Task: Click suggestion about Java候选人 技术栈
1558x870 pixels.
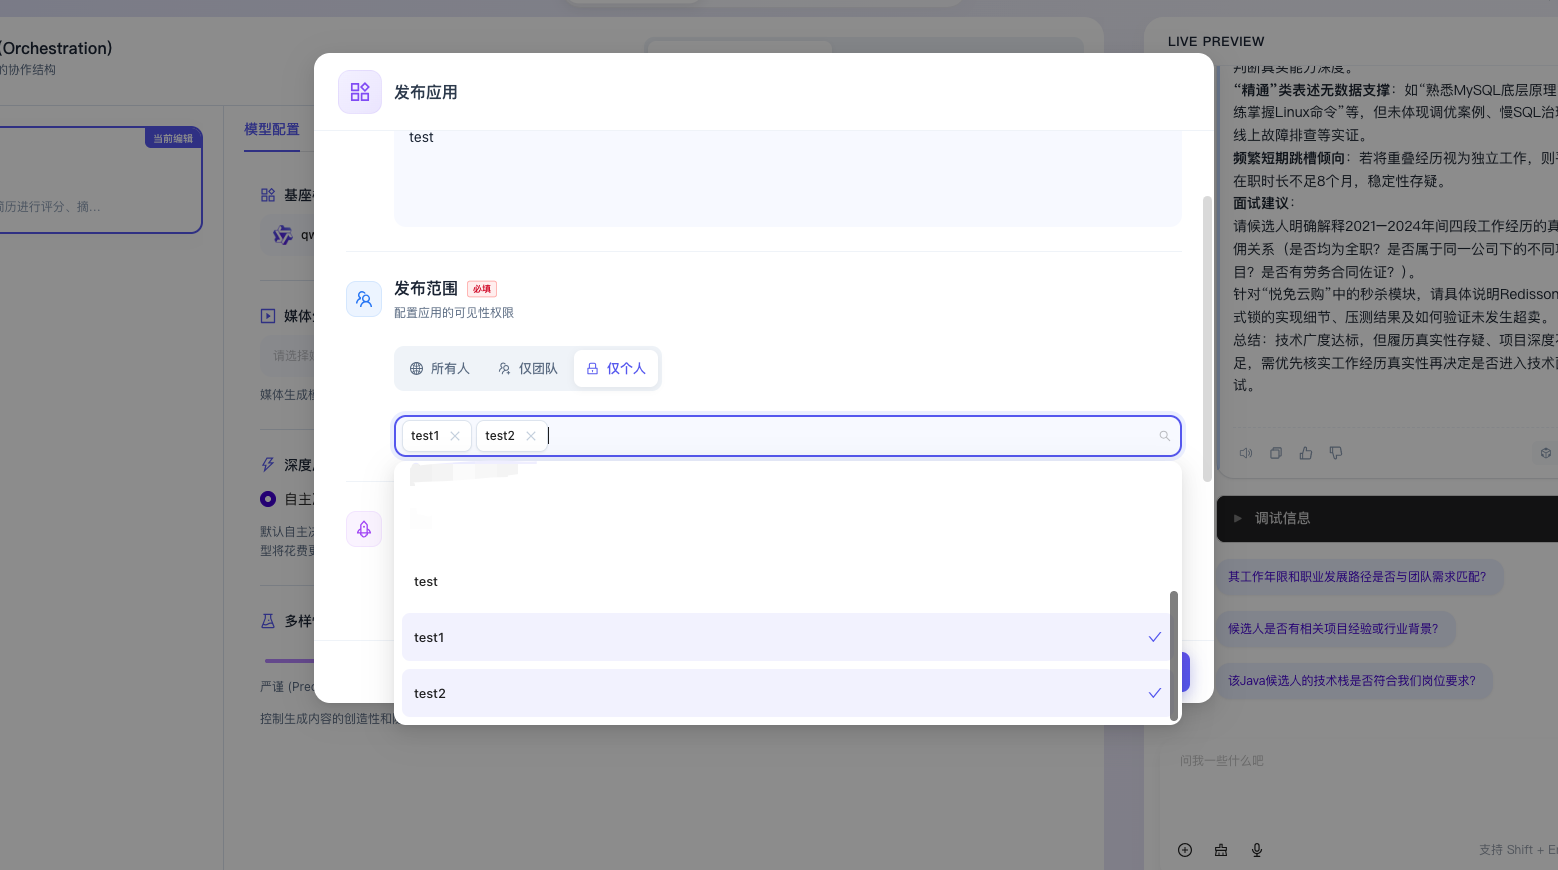Action: click(x=1352, y=681)
